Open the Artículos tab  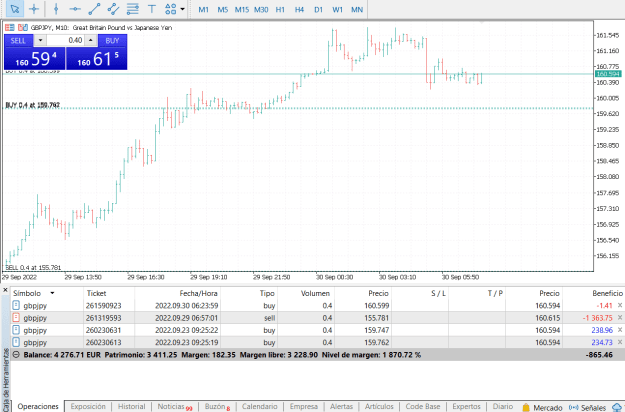(379, 406)
